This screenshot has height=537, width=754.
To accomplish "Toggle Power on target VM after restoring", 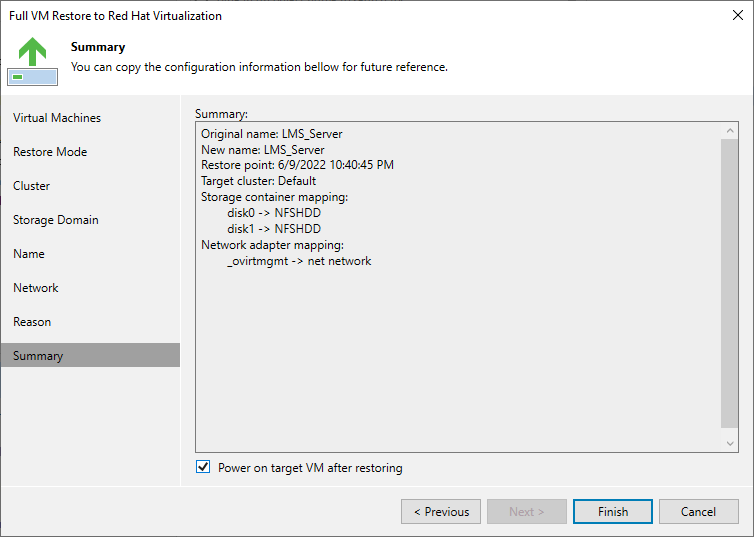I will pyautogui.click(x=204, y=467).
